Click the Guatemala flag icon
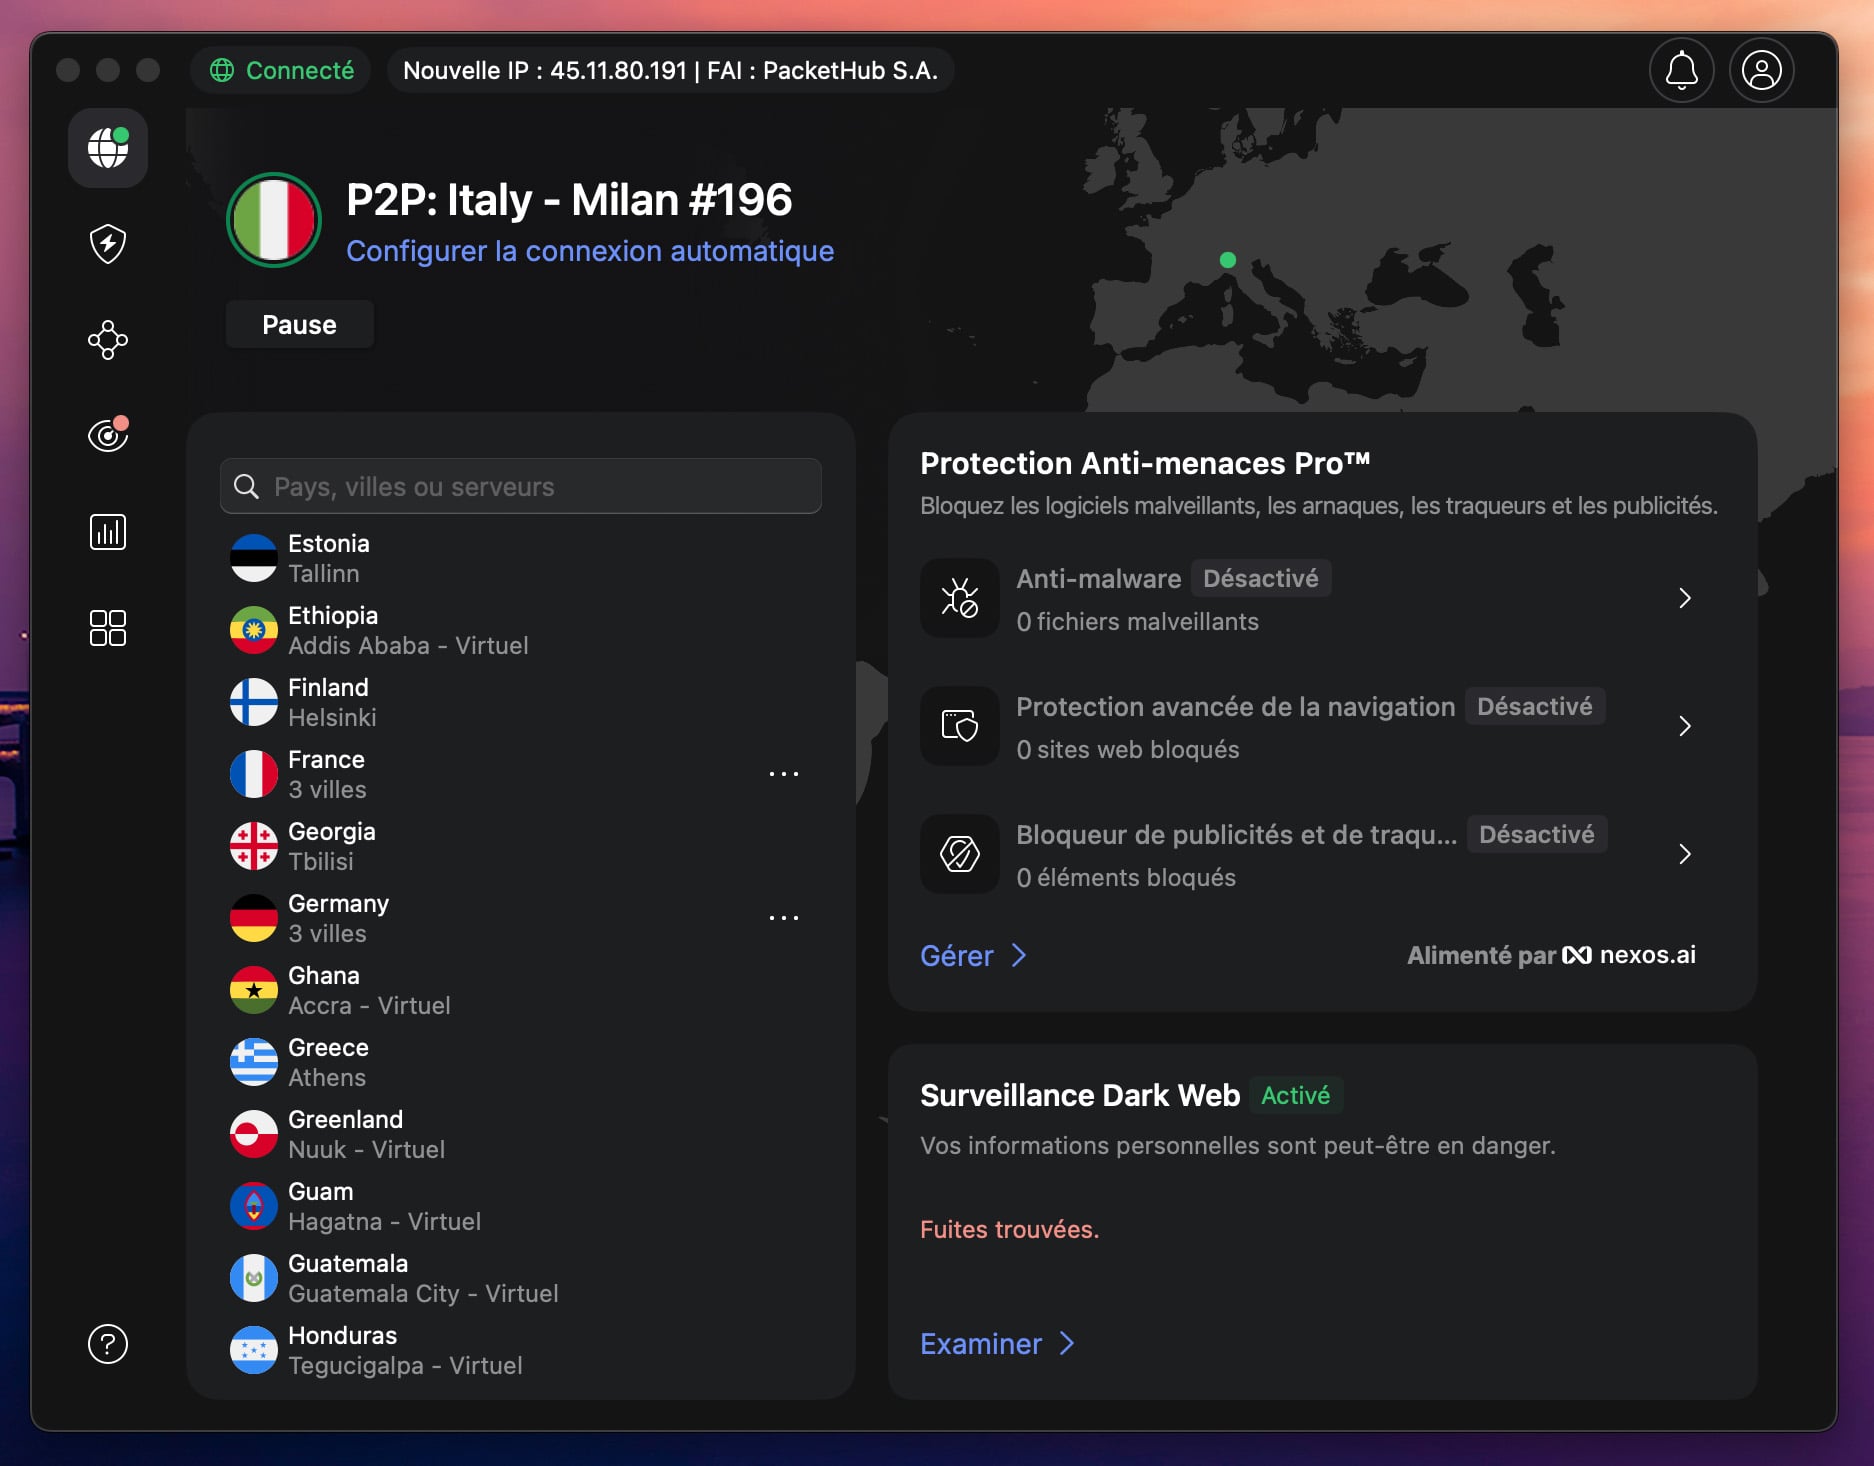 pyautogui.click(x=254, y=1278)
